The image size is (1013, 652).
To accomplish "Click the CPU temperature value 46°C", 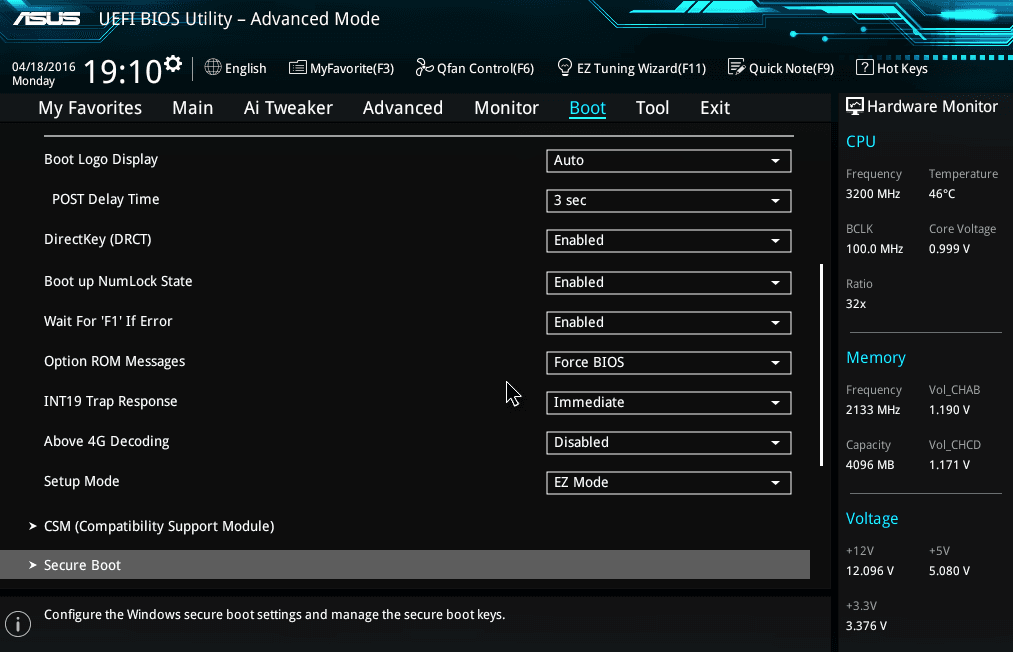I will pyautogui.click(x=941, y=194).
